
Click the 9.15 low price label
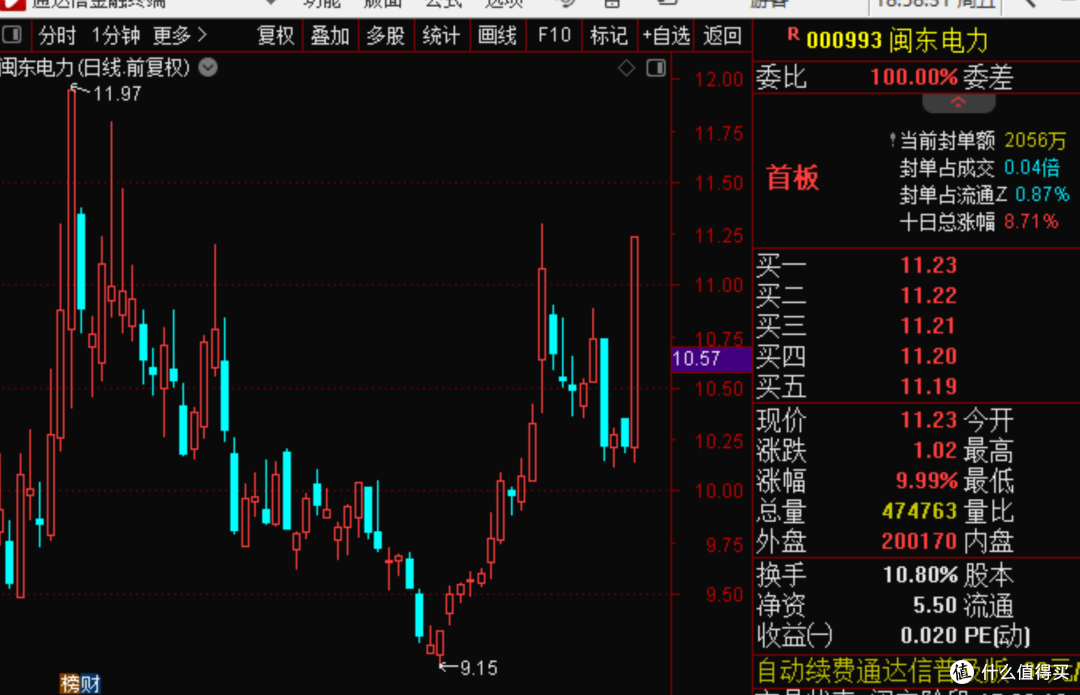click(479, 667)
